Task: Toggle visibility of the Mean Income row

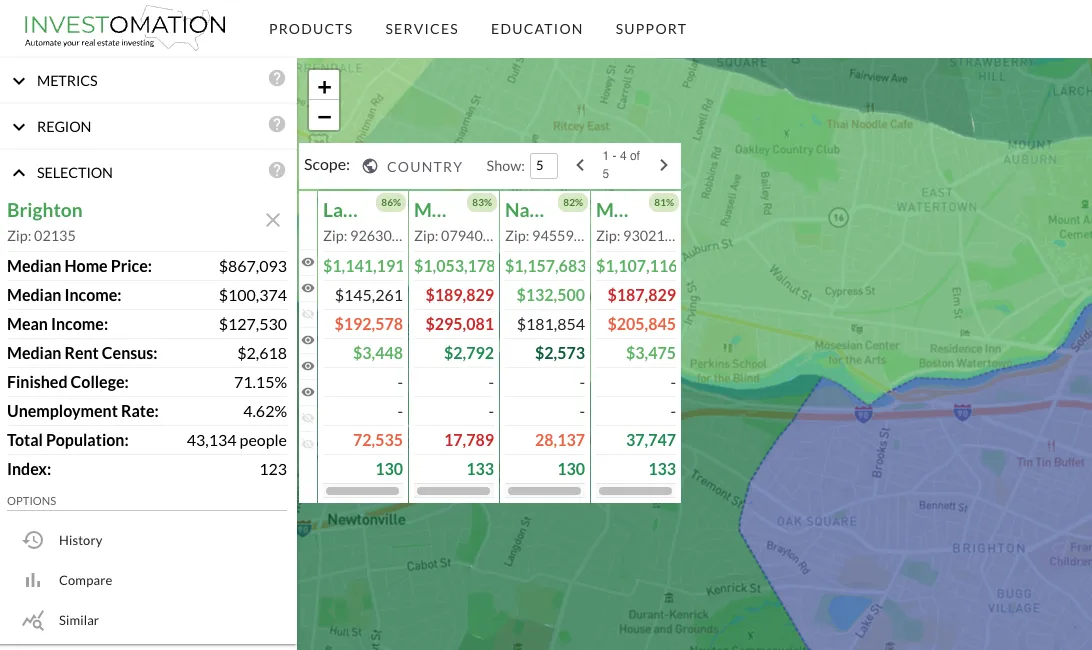Action: click(x=308, y=314)
